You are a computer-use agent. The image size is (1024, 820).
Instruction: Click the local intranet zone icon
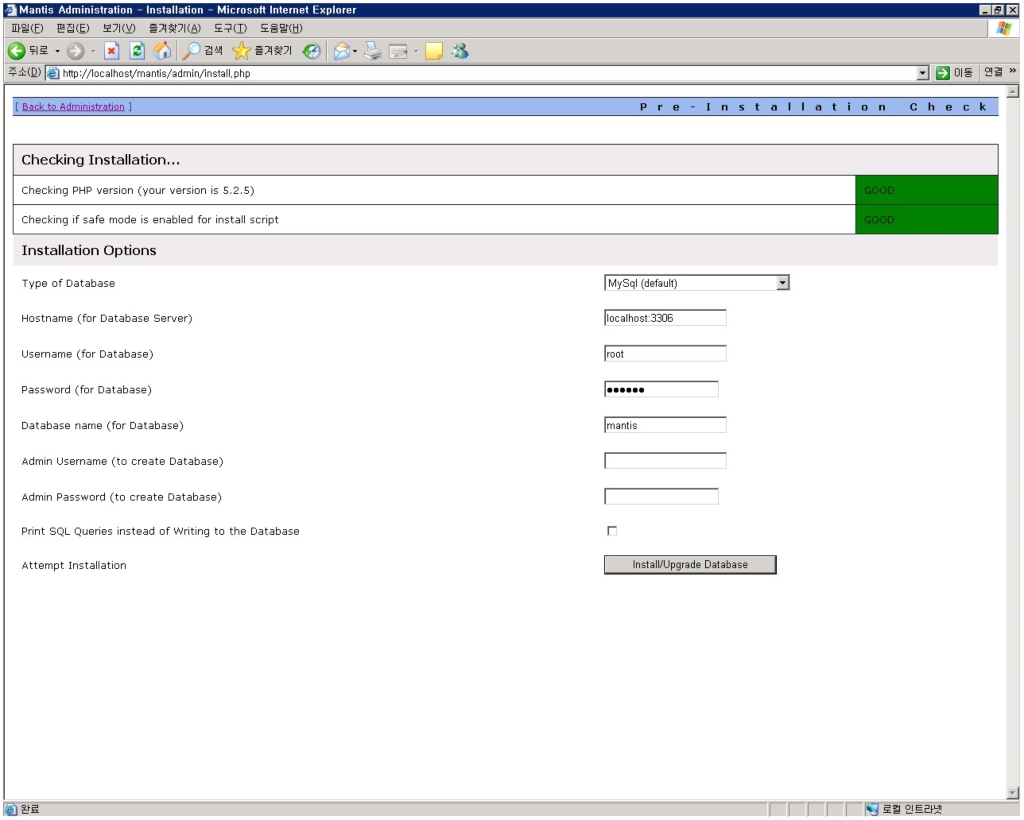pyautogui.click(x=872, y=810)
